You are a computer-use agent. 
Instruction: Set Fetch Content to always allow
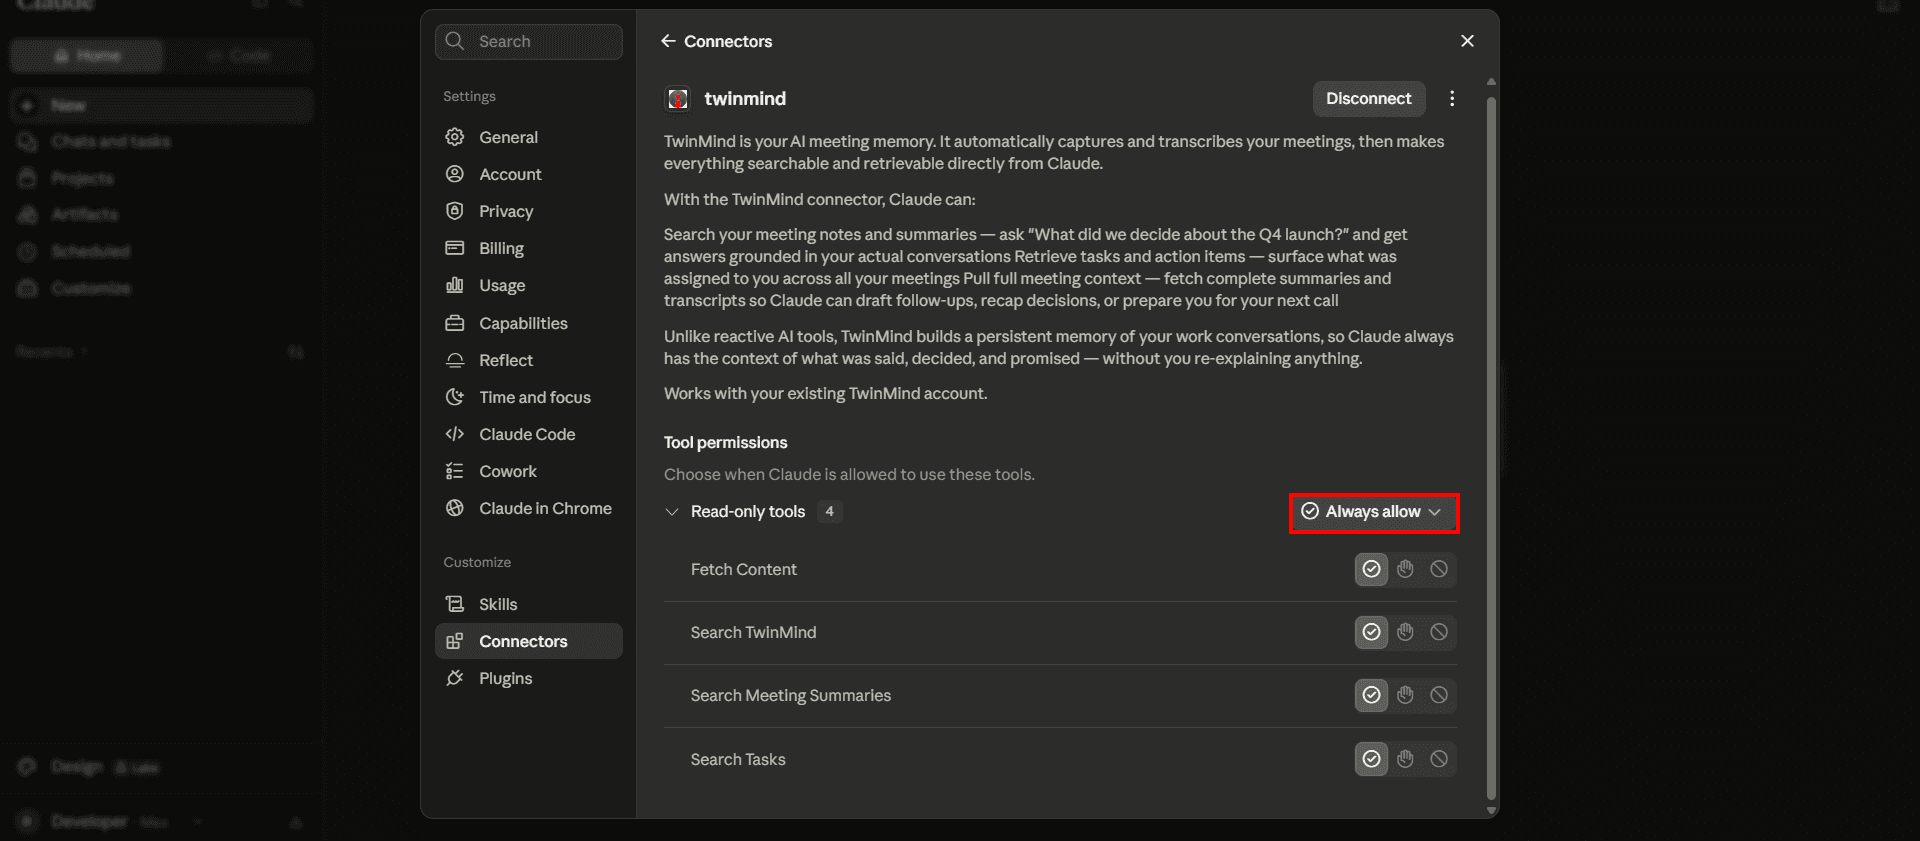point(1372,569)
